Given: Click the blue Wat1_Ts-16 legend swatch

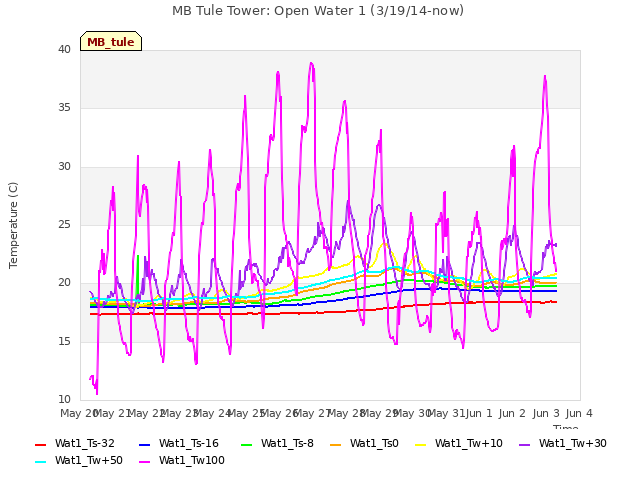Looking at the screenshot, I should pos(144,444).
